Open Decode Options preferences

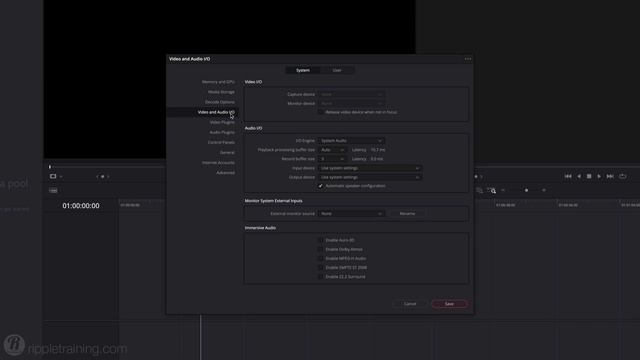point(220,102)
